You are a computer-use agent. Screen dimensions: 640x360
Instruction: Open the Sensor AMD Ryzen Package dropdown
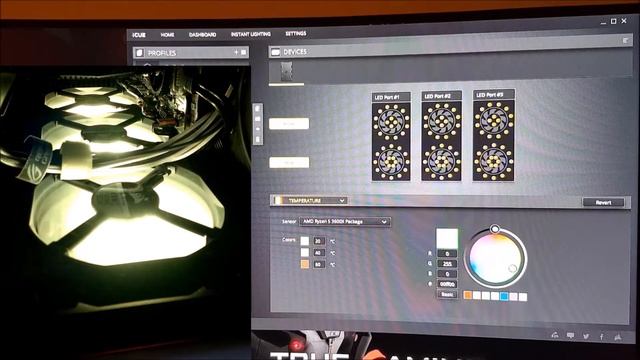[344, 222]
